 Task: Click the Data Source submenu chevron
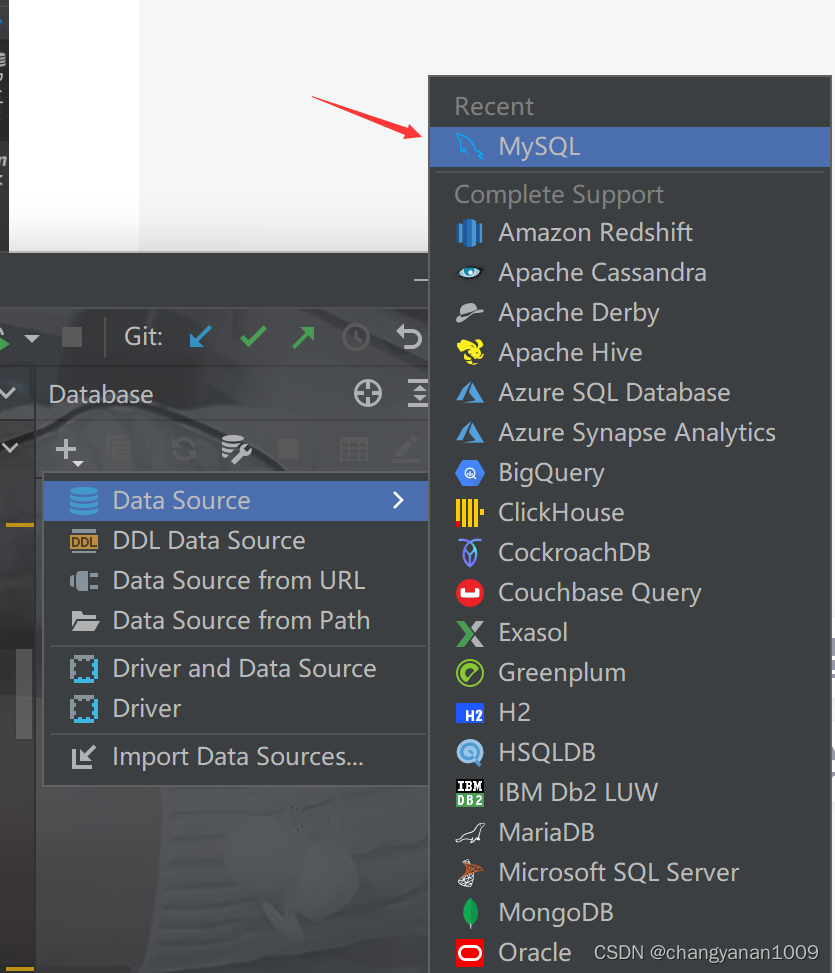tap(398, 500)
